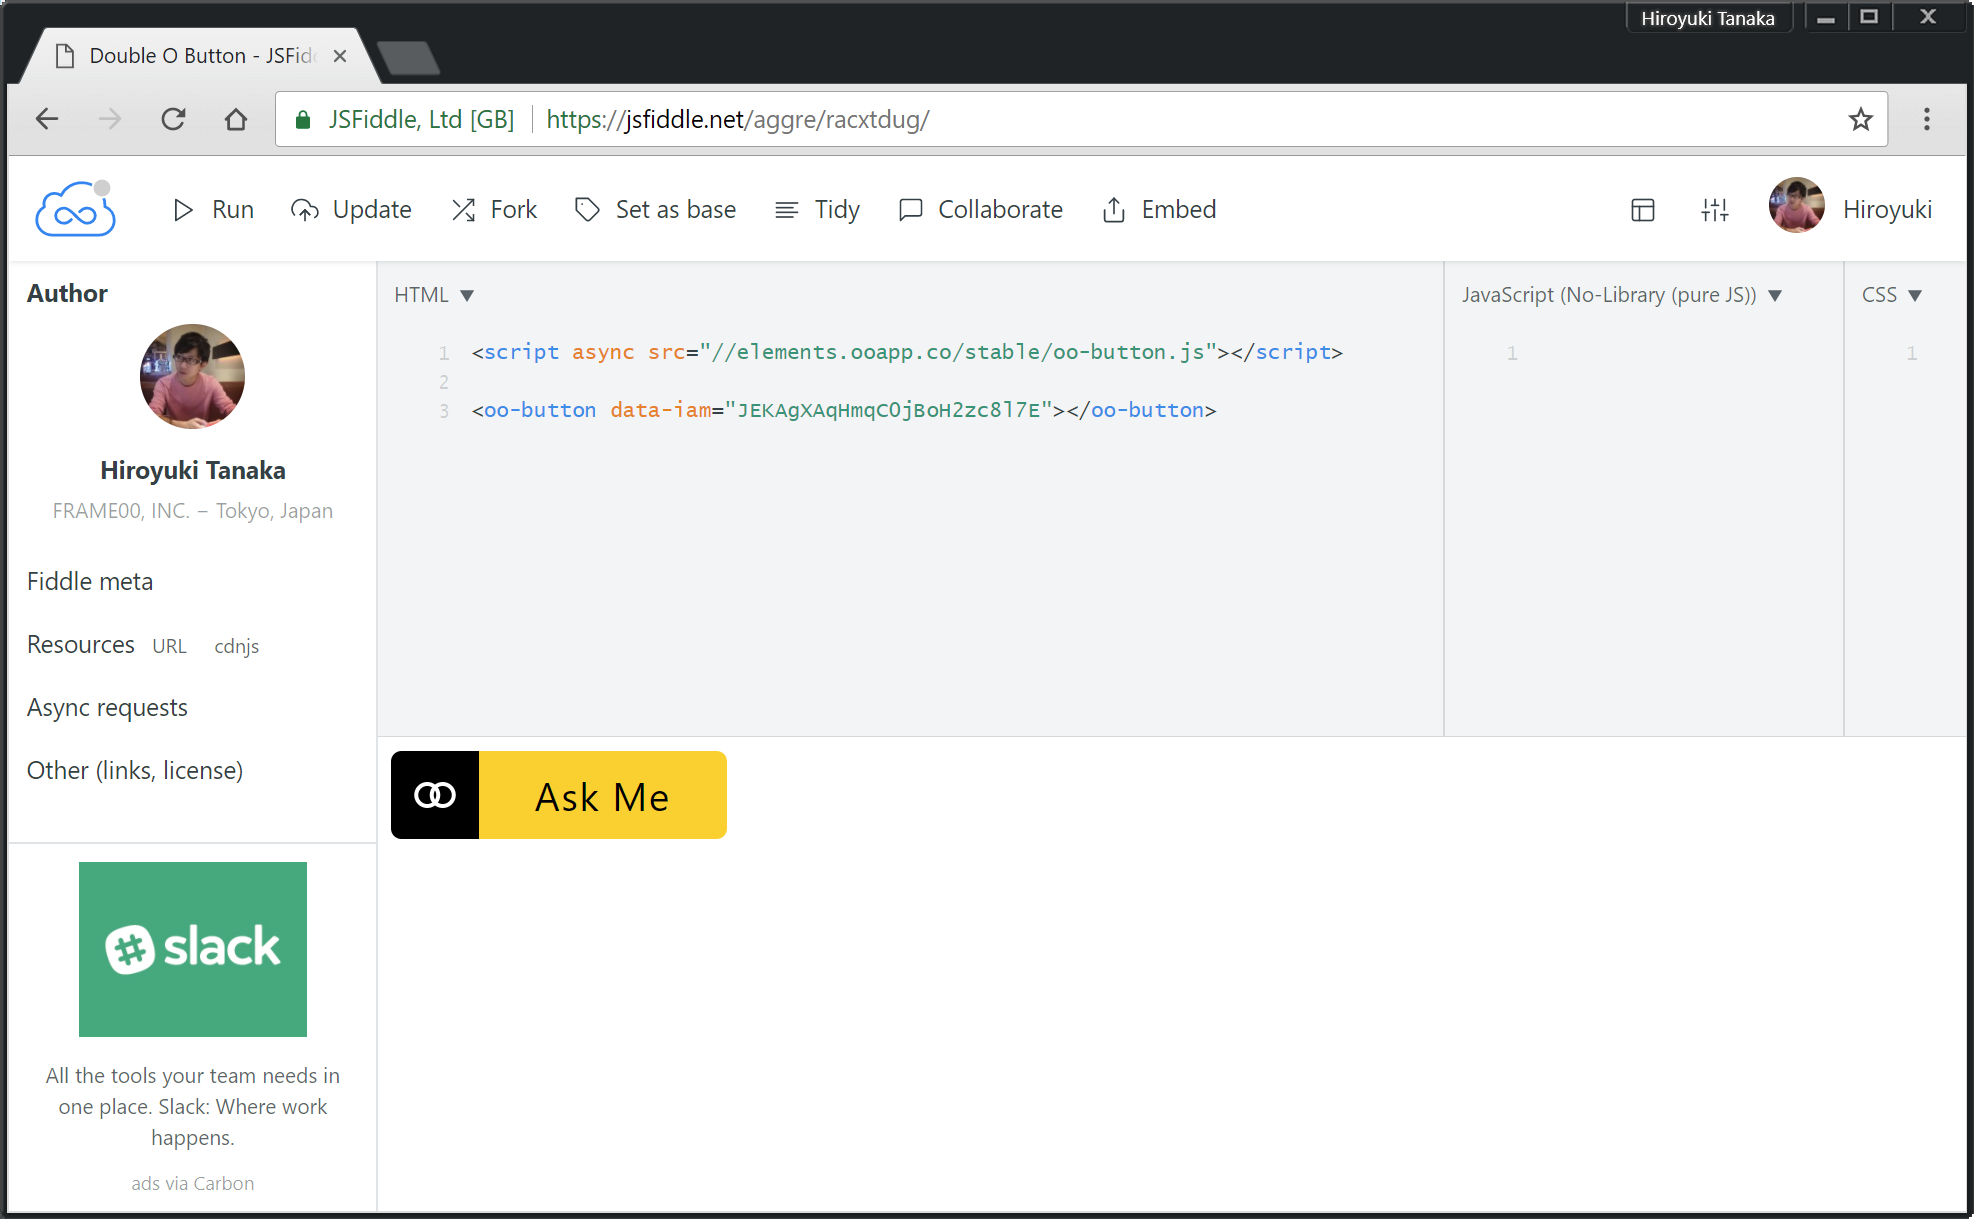Click the Set as base tag icon
Image resolution: width=1974 pixels, height=1219 pixels.
(x=587, y=210)
